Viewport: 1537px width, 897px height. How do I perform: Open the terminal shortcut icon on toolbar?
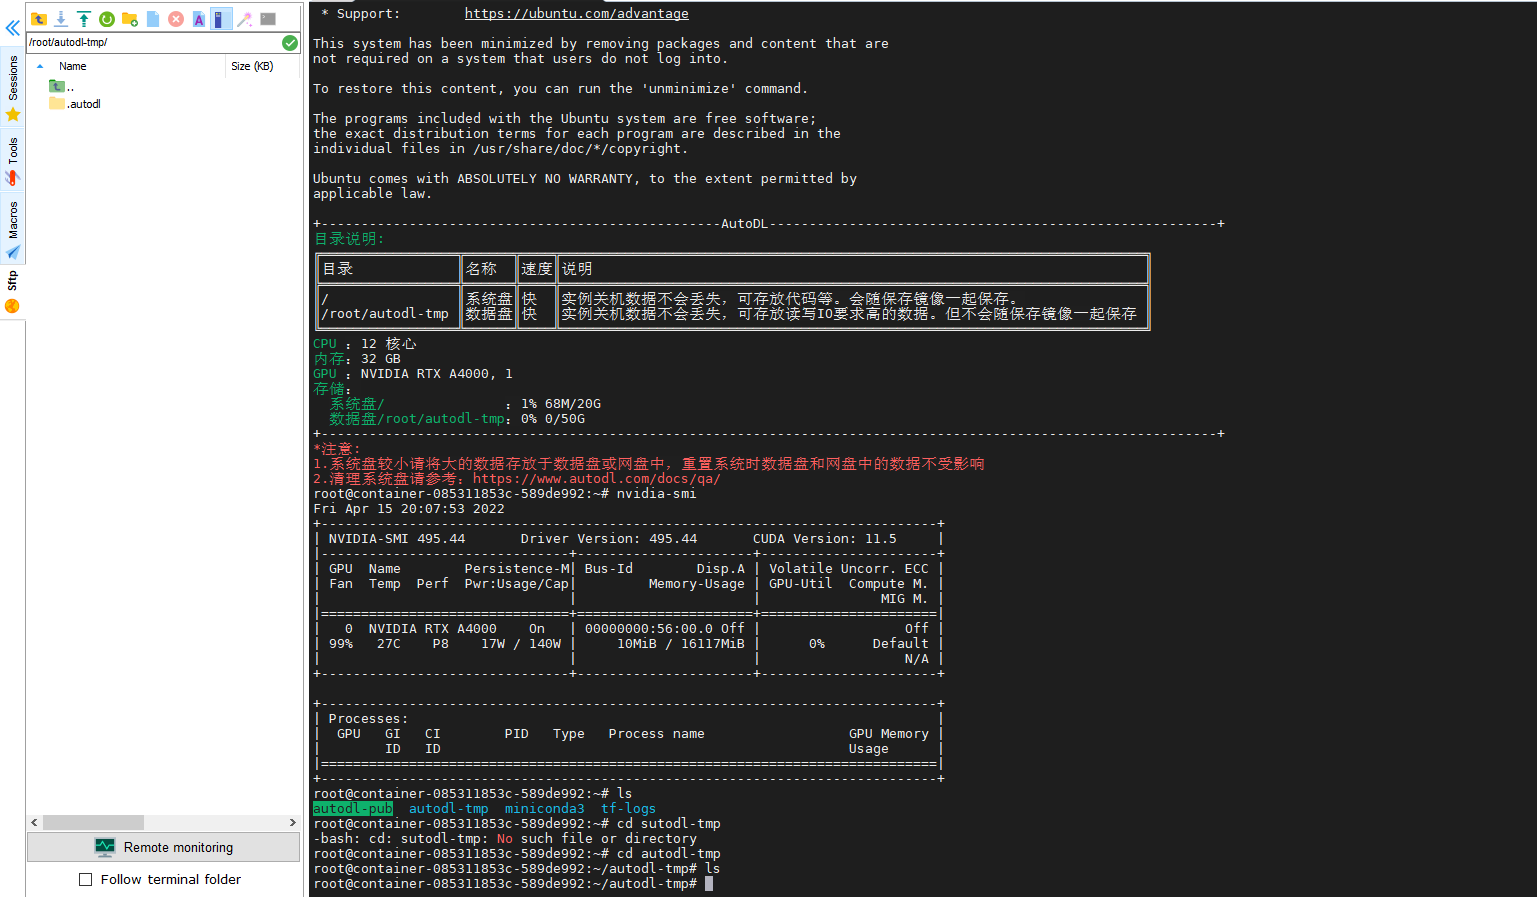[x=267, y=18]
